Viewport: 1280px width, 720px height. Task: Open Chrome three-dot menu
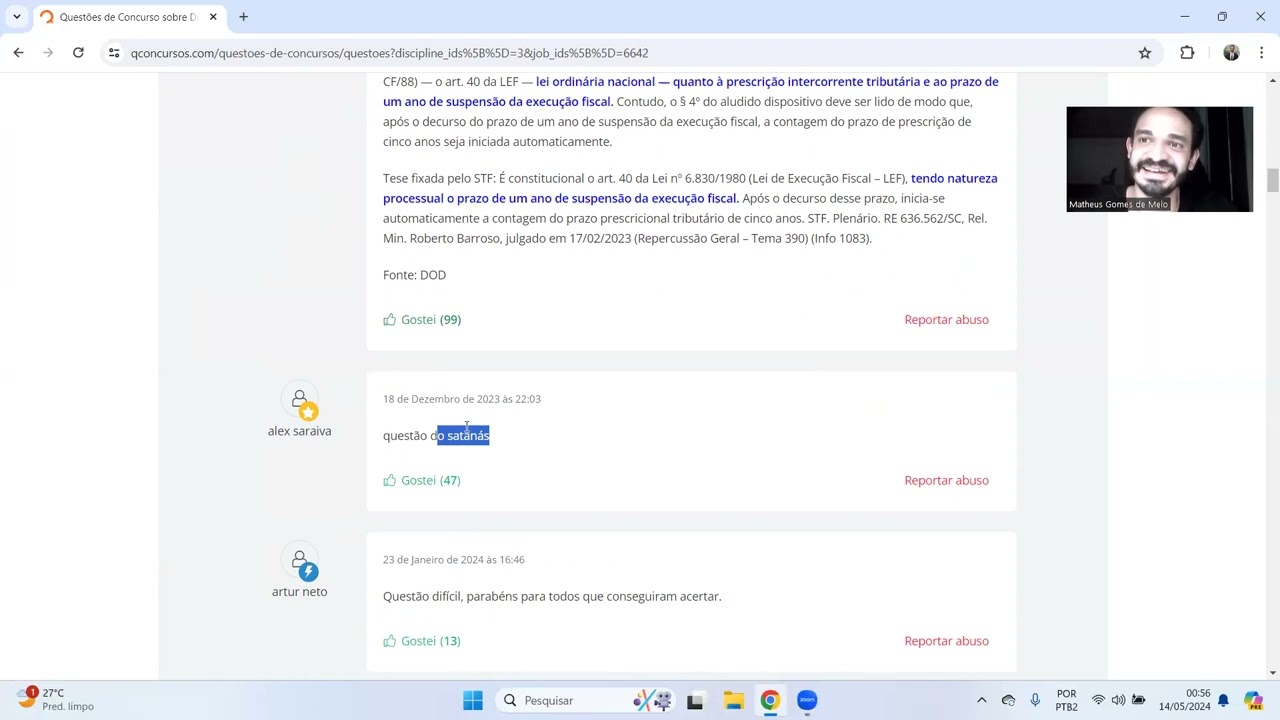[1261, 53]
